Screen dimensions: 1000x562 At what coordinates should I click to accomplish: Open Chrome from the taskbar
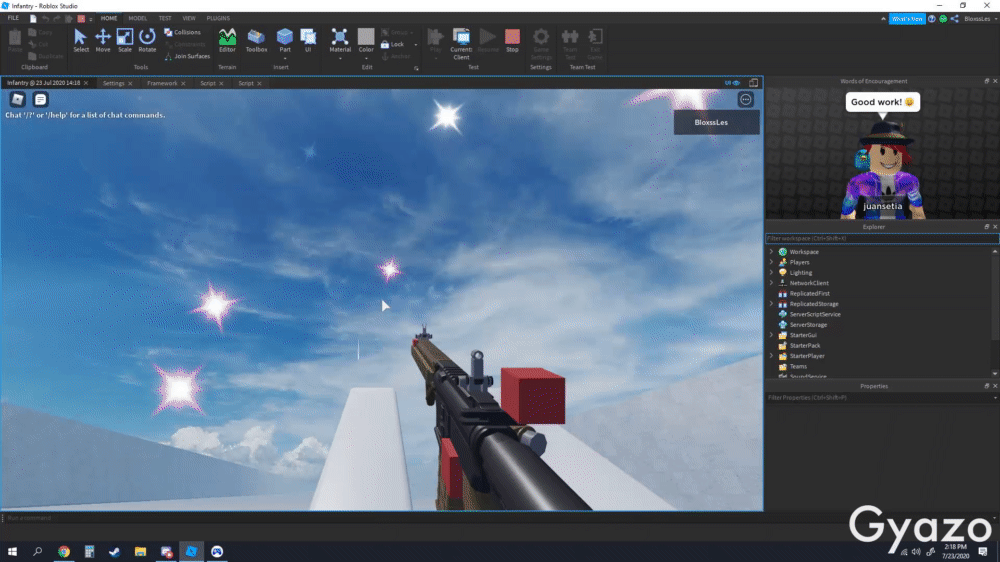[64, 551]
